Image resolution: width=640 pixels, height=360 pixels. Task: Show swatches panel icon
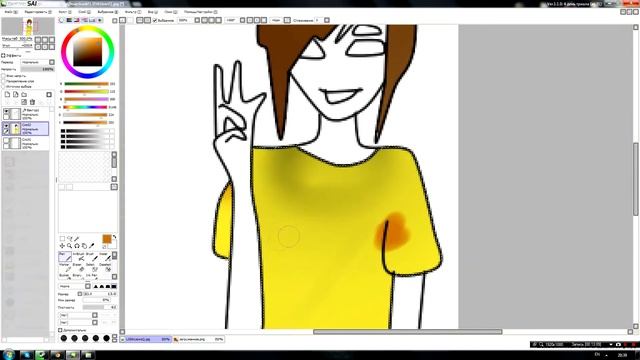pyautogui.click(x=92, y=20)
